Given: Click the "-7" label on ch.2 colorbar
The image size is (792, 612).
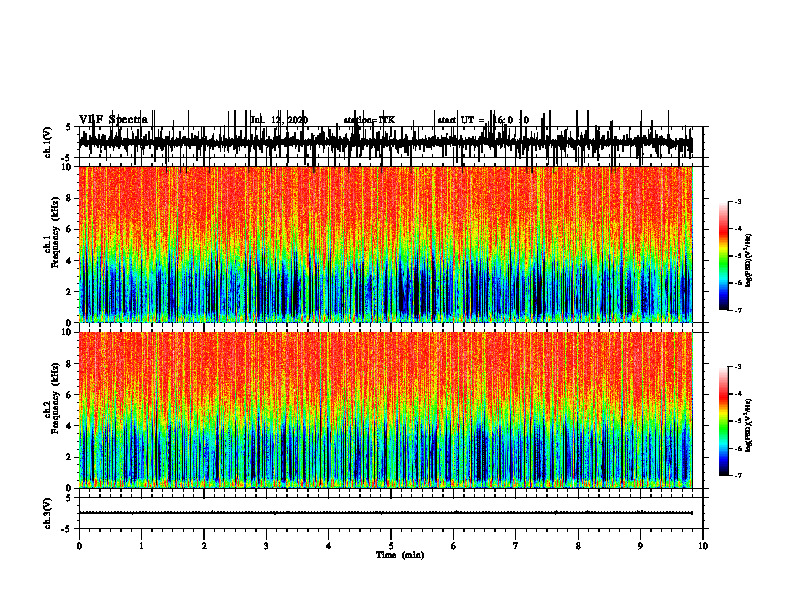Looking at the screenshot, I should (x=738, y=475).
